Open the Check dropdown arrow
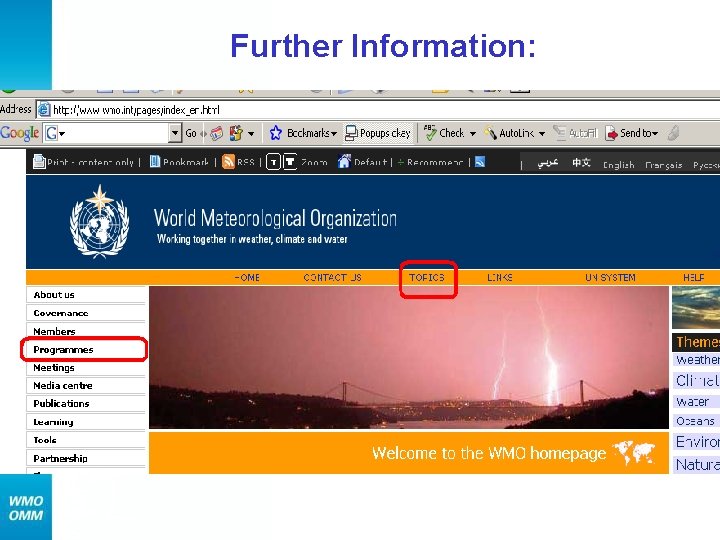720x540 pixels. 472,134
